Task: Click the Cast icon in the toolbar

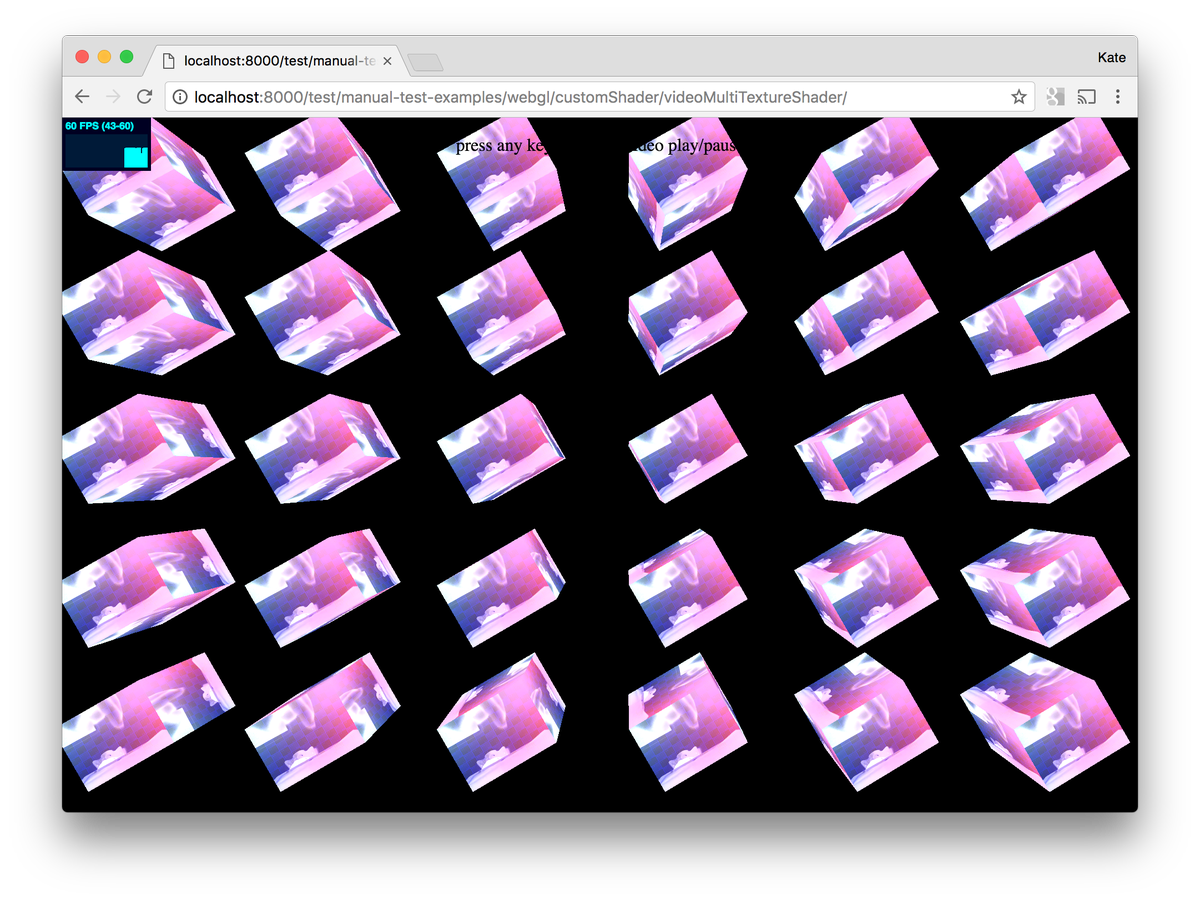Action: pyautogui.click(x=1086, y=96)
